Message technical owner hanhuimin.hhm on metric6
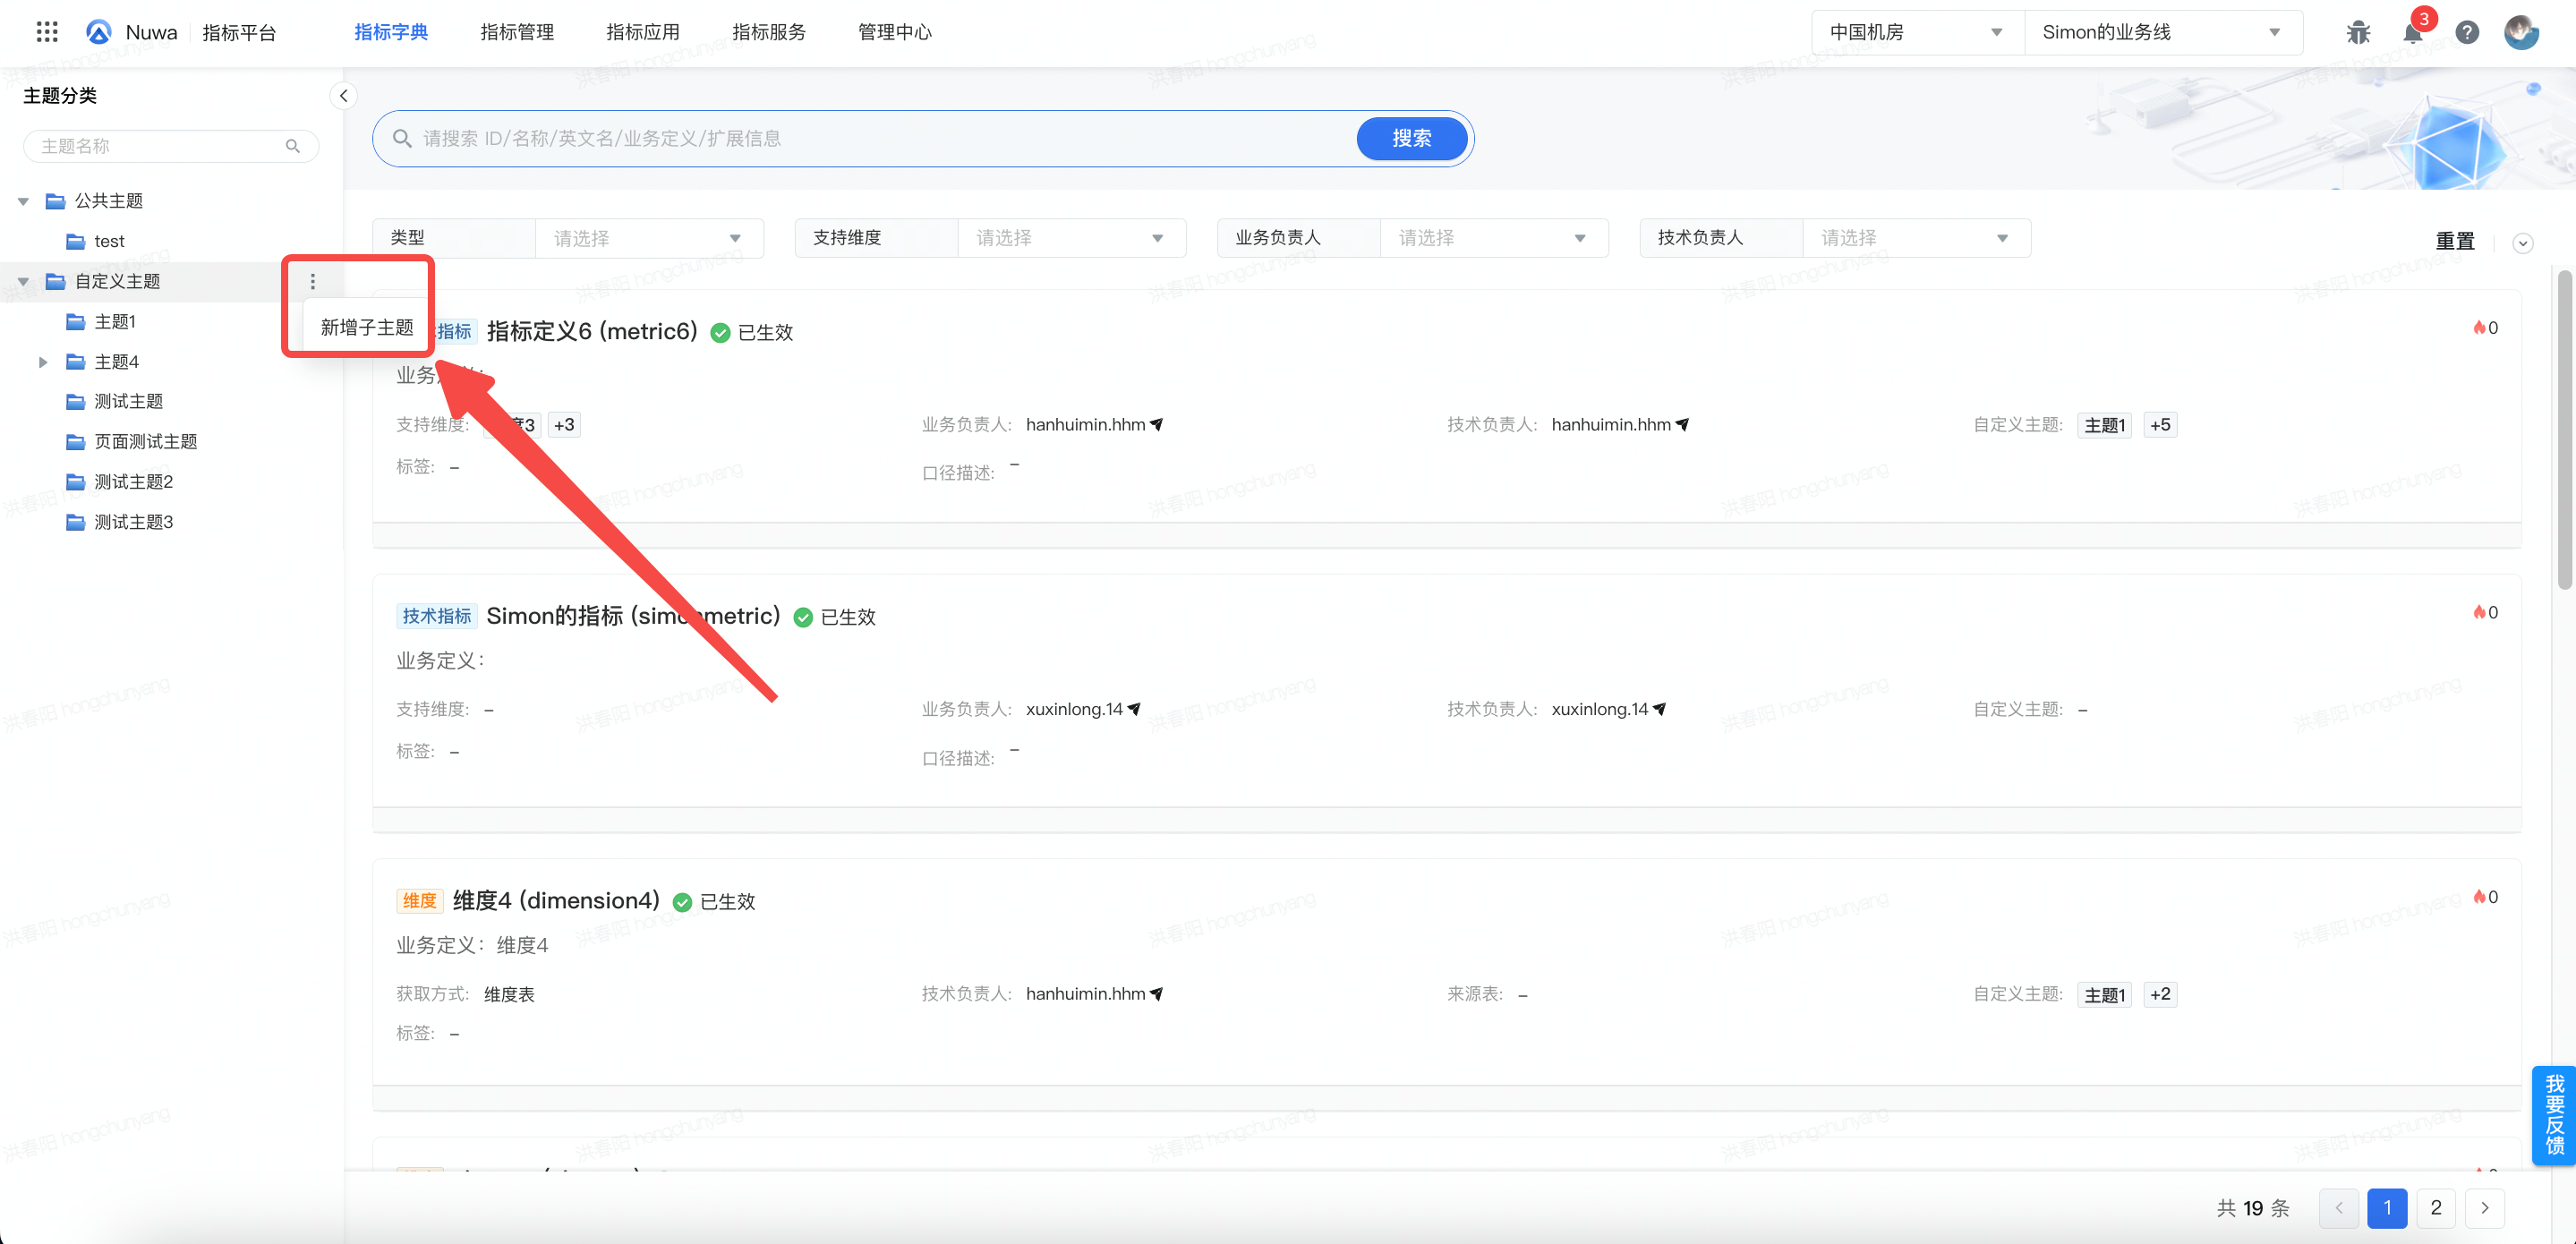 click(x=1683, y=424)
